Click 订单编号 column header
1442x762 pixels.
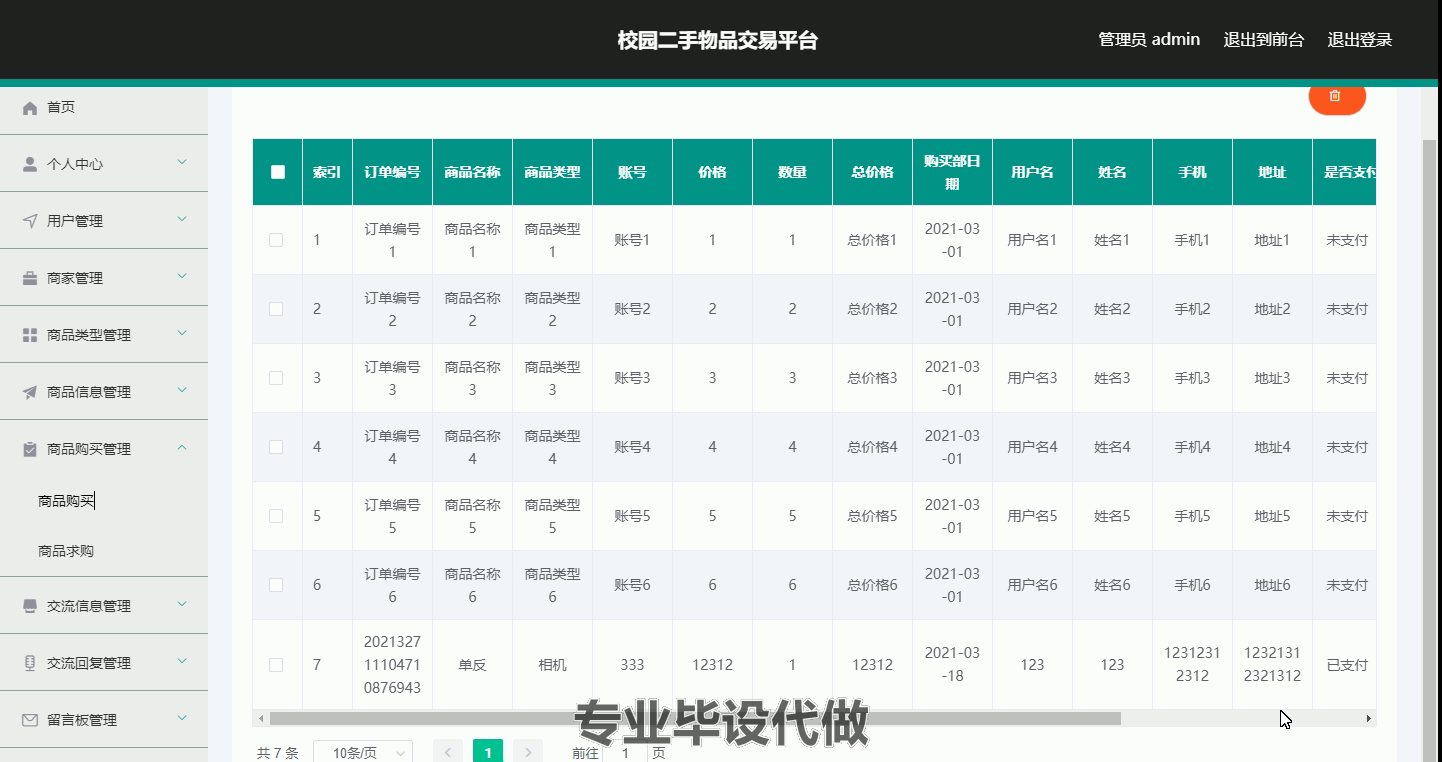pyautogui.click(x=392, y=172)
